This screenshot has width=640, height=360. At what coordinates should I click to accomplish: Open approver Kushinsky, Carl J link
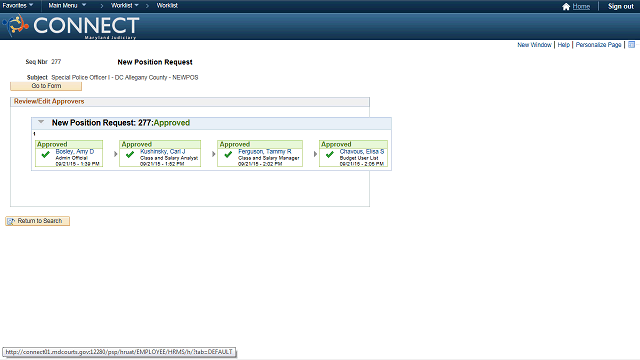(162, 151)
